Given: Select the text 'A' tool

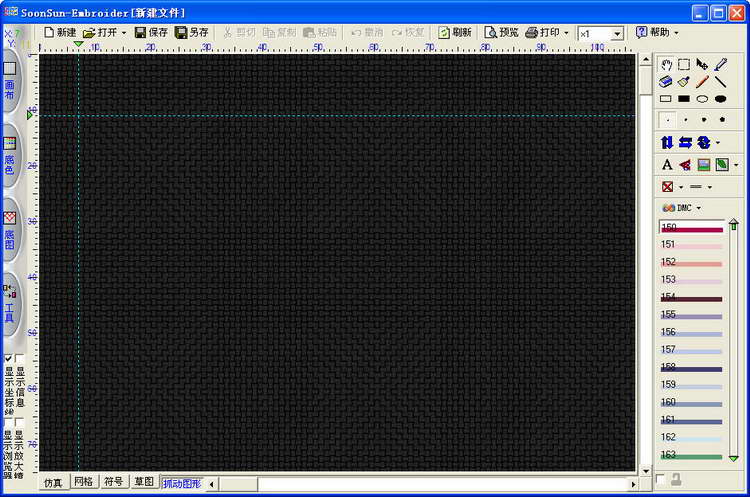Looking at the screenshot, I should coord(667,165).
